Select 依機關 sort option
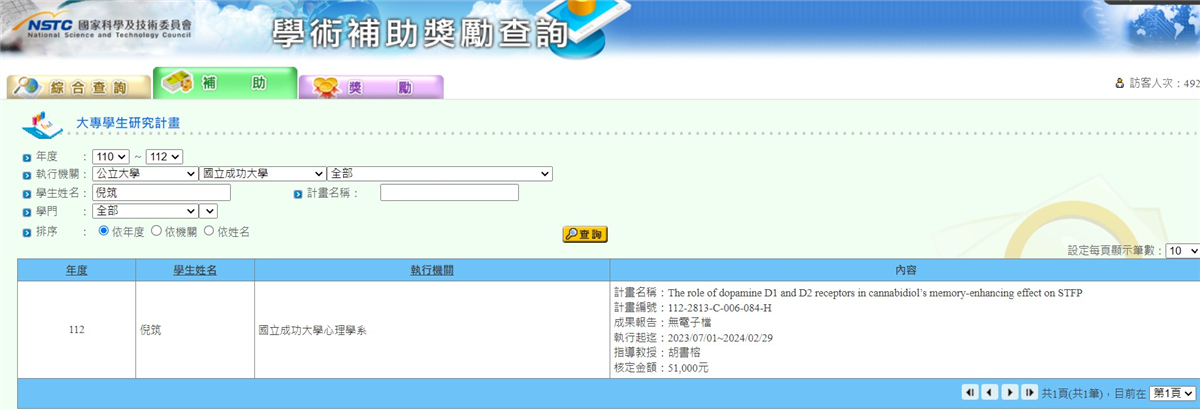The width and height of the screenshot is (1200, 410). pyautogui.click(x=156, y=231)
